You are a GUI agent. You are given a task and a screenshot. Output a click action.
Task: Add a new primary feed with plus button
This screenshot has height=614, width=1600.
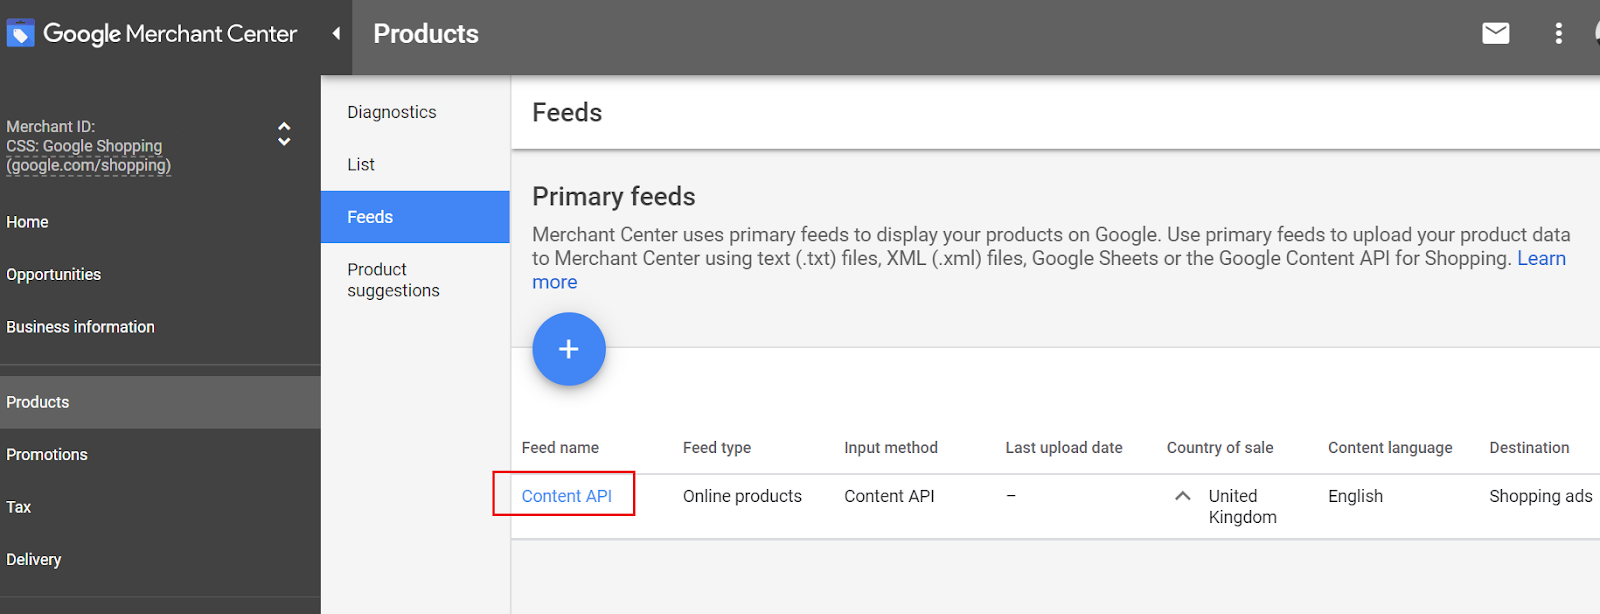pyautogui.click(x=569, y=349)
